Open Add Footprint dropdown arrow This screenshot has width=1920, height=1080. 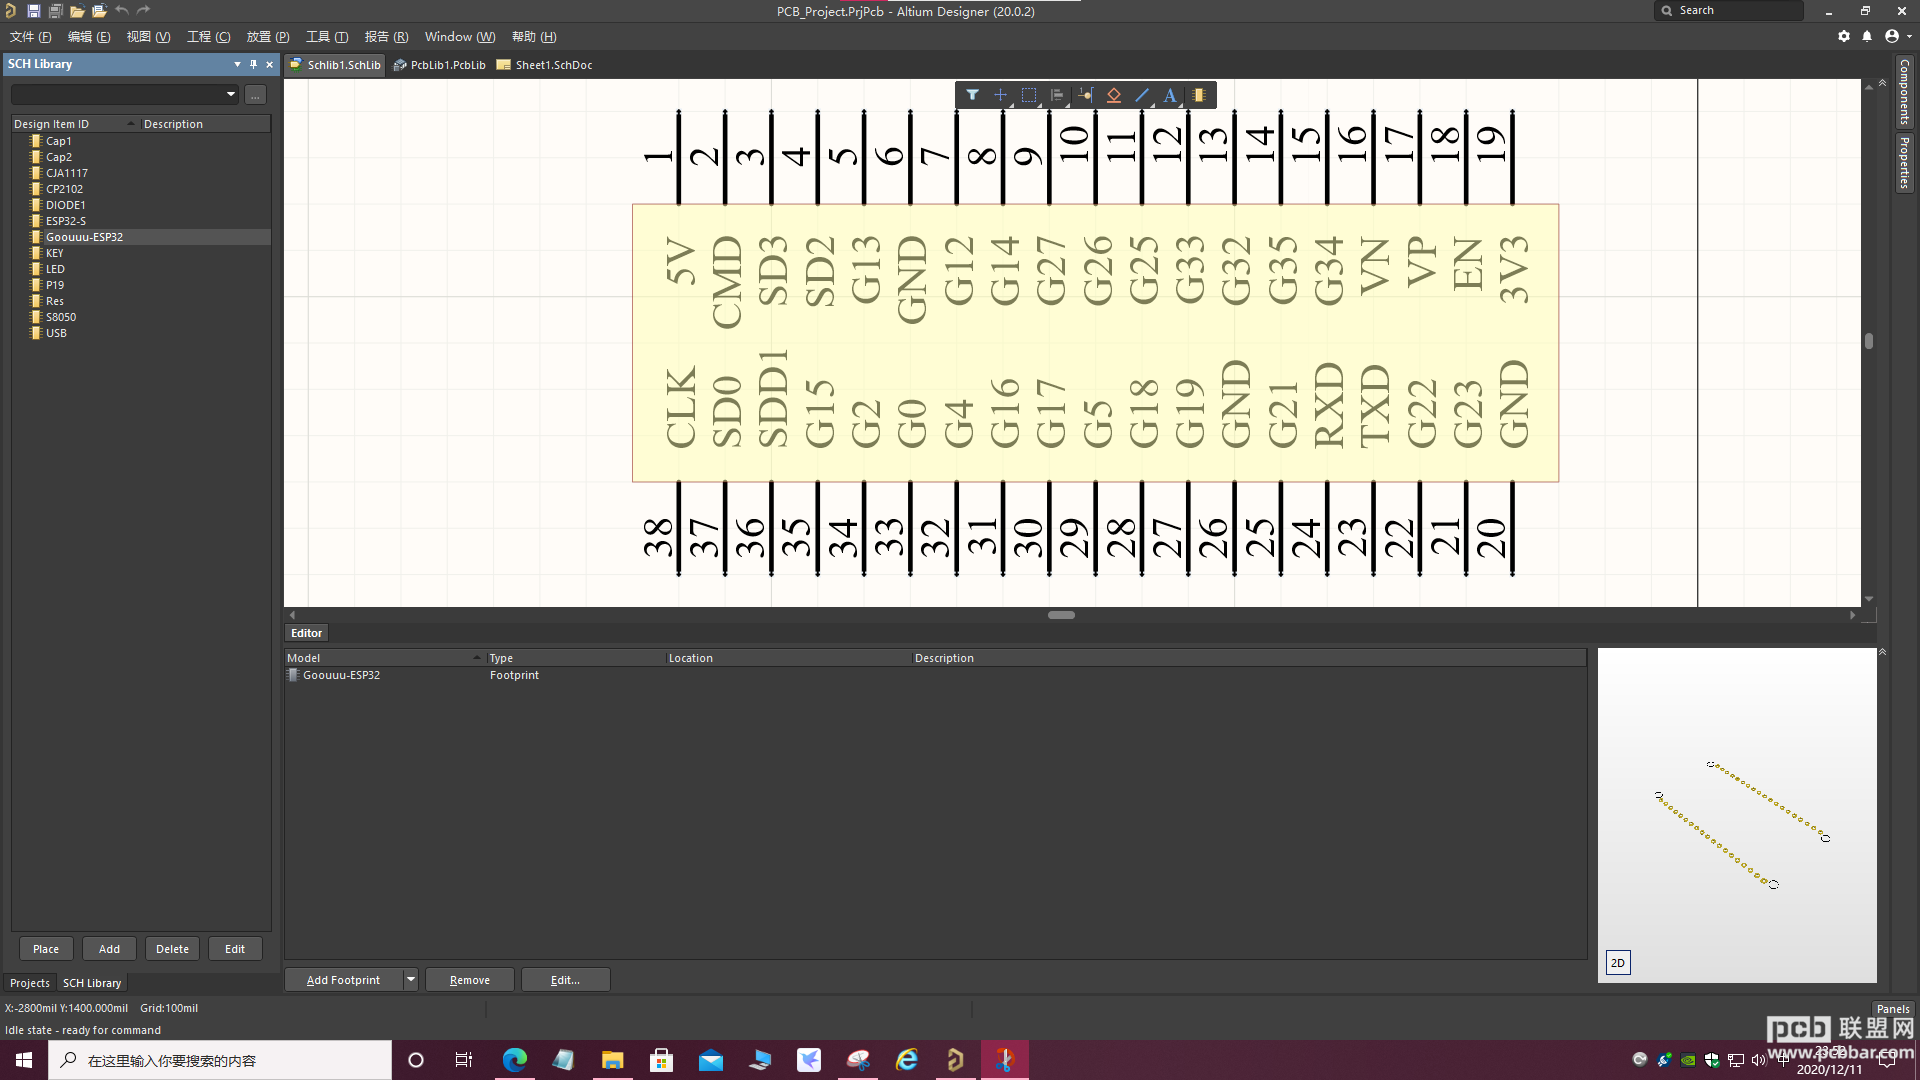point(410,980)
